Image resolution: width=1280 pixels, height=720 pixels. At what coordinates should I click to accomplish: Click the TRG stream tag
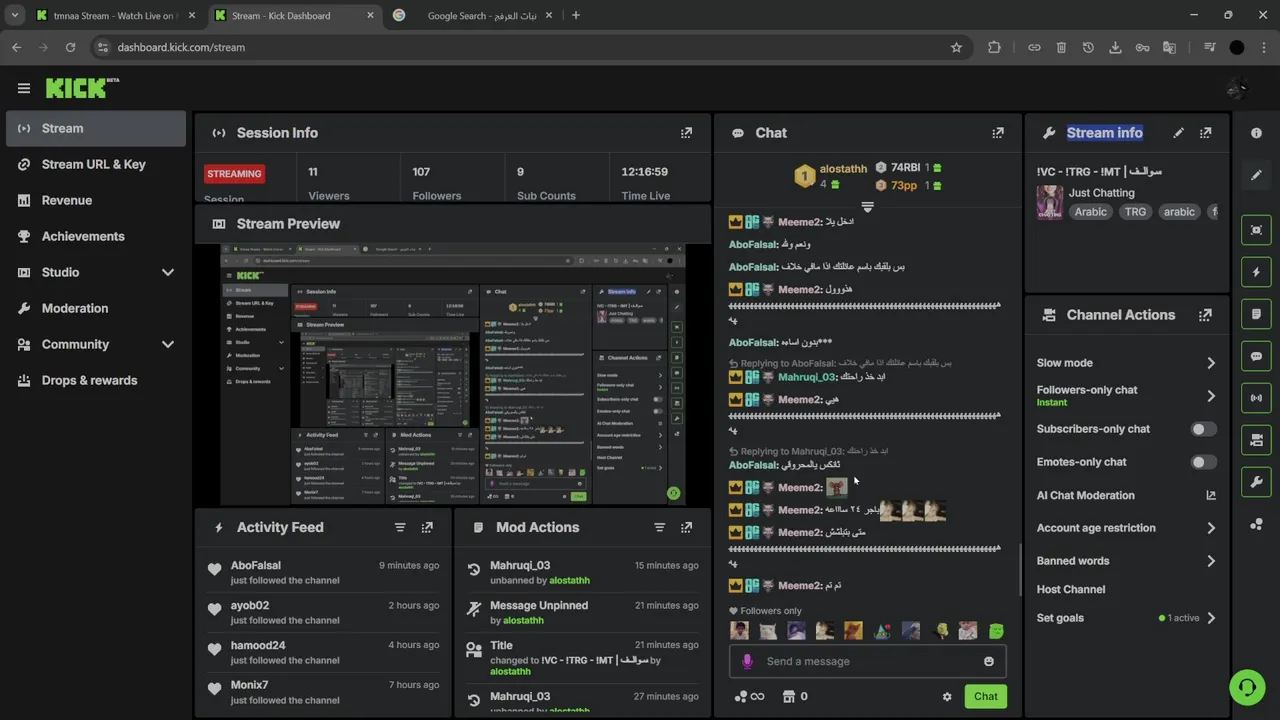click(x=1135, y=212)
